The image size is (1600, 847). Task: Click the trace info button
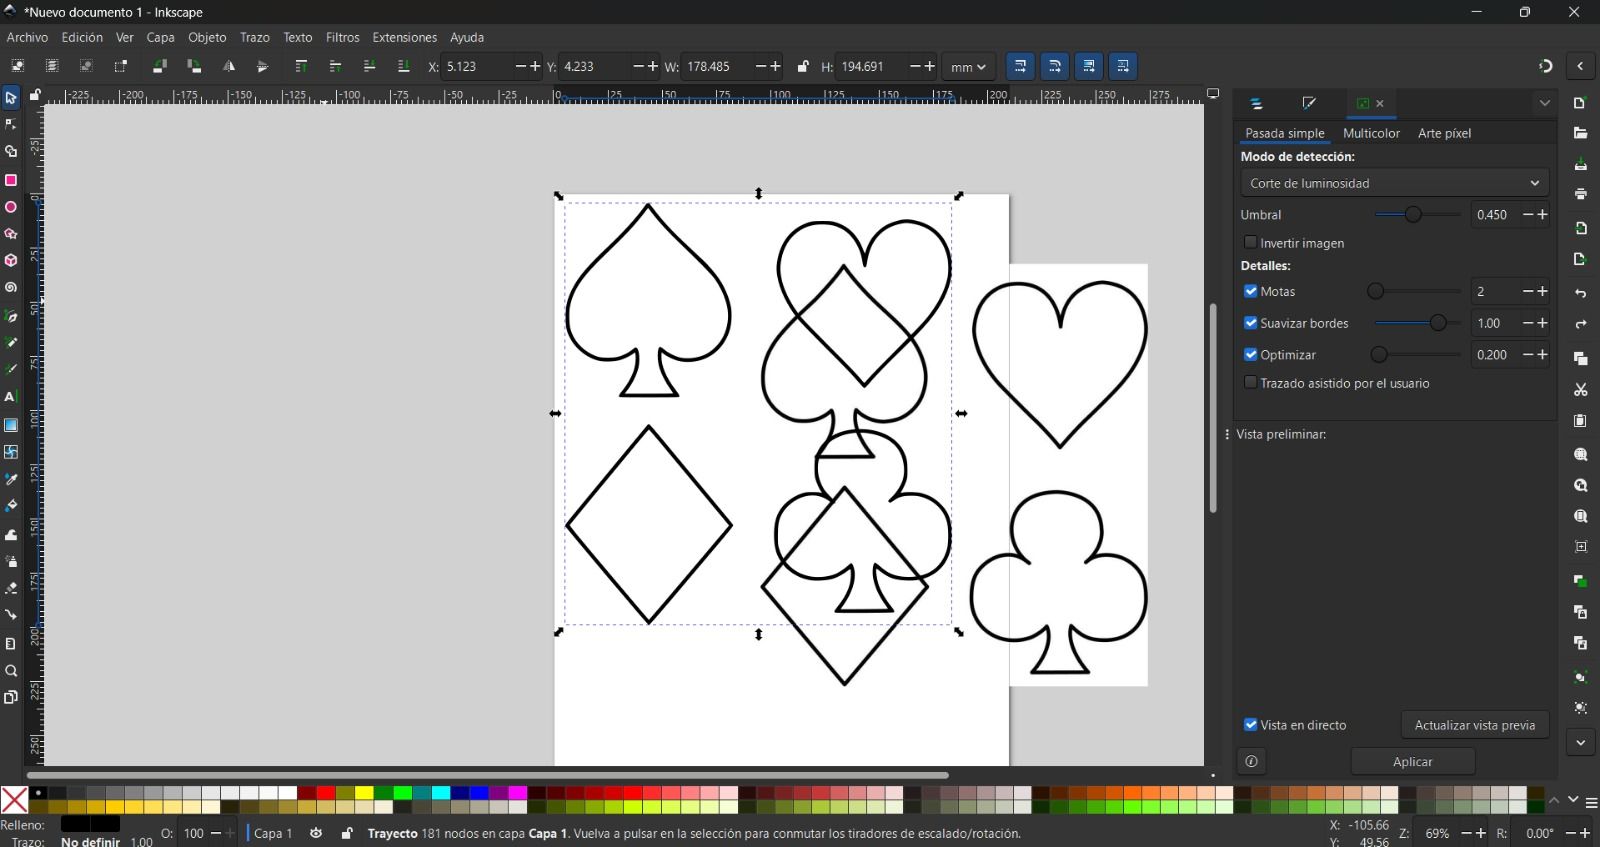coord(1251,762)
